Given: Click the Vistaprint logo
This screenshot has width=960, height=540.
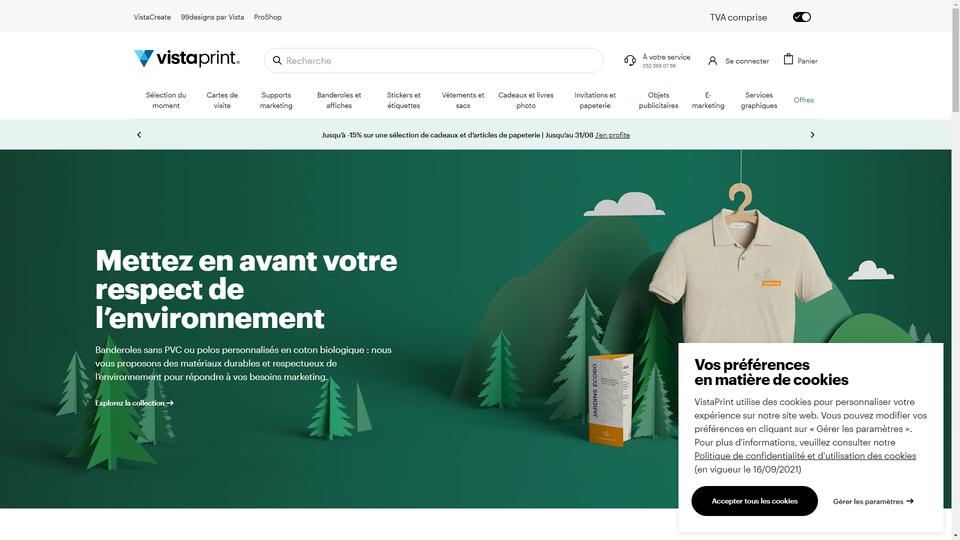Looking at the screenshot, I should coord(187,58).
